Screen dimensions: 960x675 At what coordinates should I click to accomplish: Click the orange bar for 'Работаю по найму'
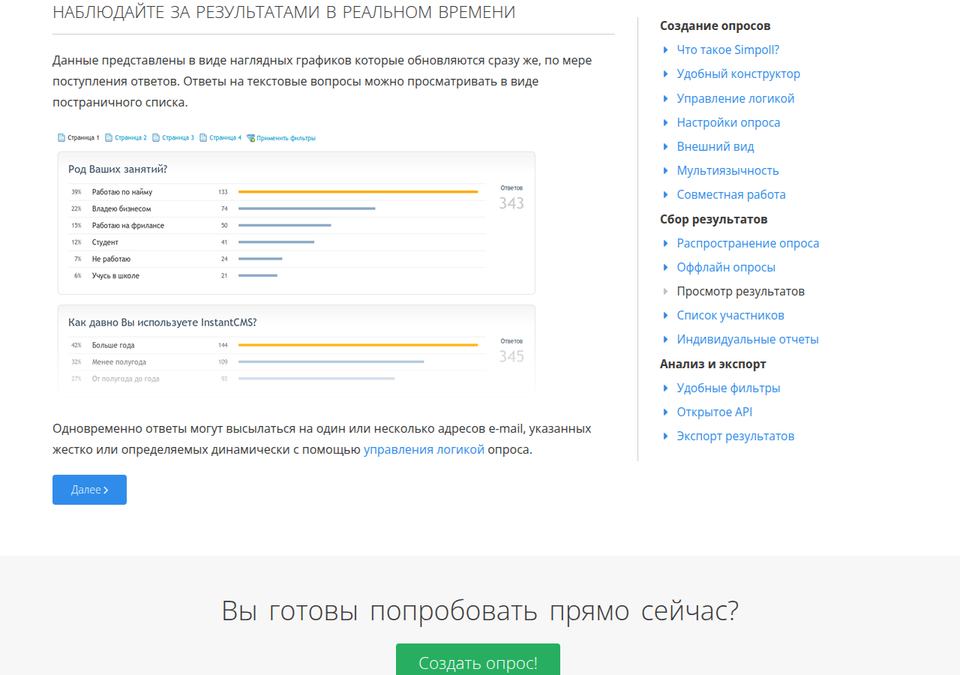[x=358, y=192]
